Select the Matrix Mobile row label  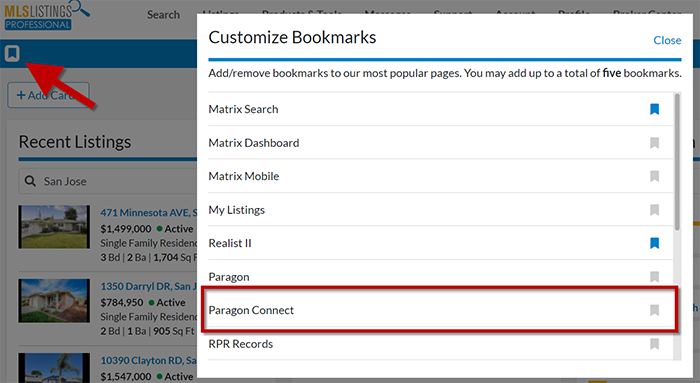[x=244, y=176]
